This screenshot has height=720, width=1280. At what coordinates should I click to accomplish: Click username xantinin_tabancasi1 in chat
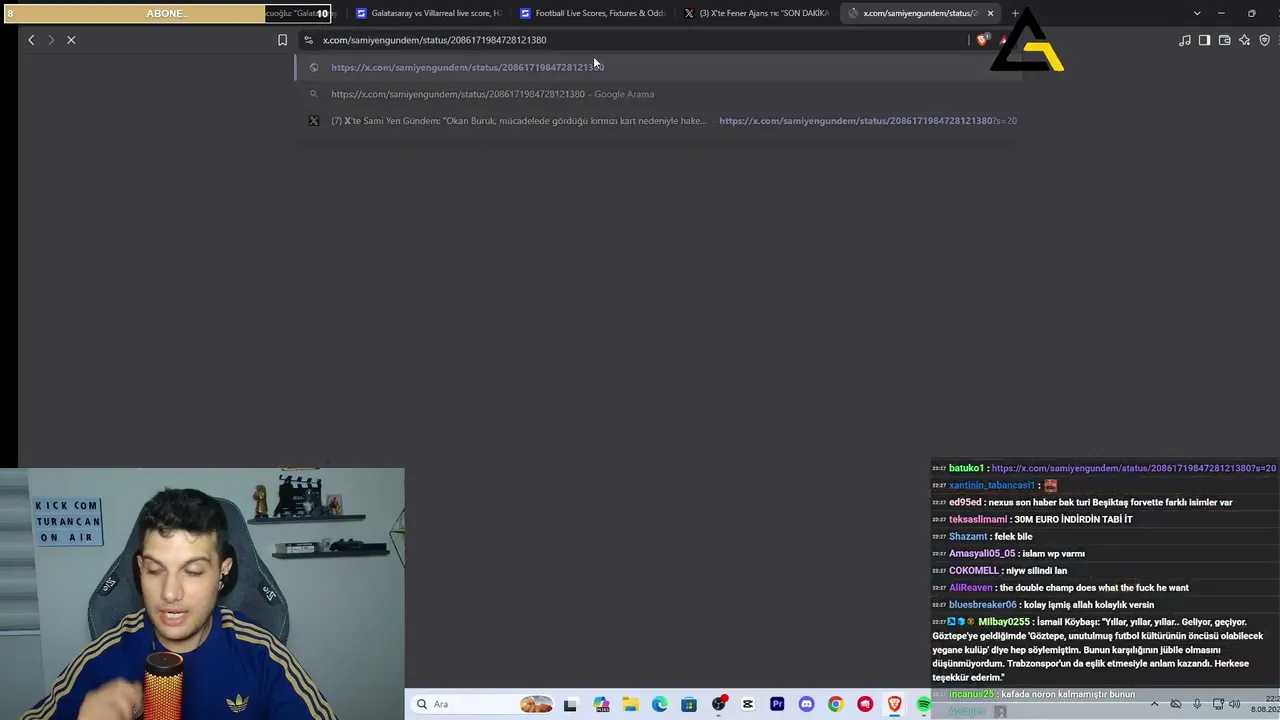(991, 485)
